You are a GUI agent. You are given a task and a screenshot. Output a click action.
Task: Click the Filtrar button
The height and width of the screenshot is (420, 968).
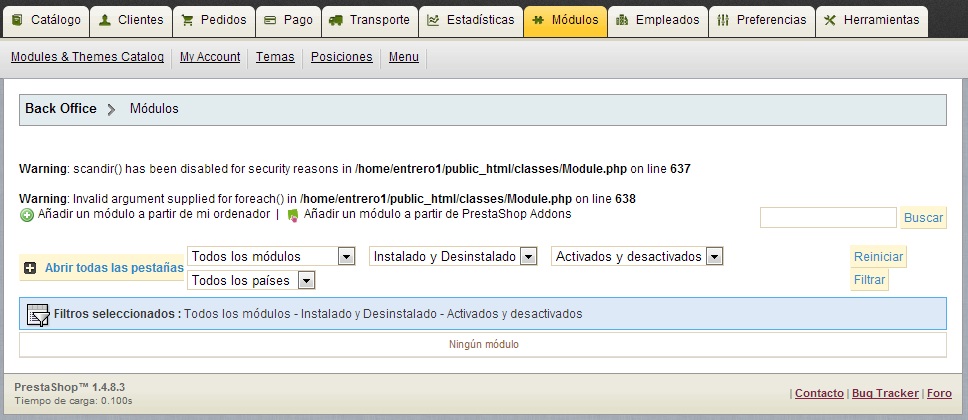pos(869,280)
